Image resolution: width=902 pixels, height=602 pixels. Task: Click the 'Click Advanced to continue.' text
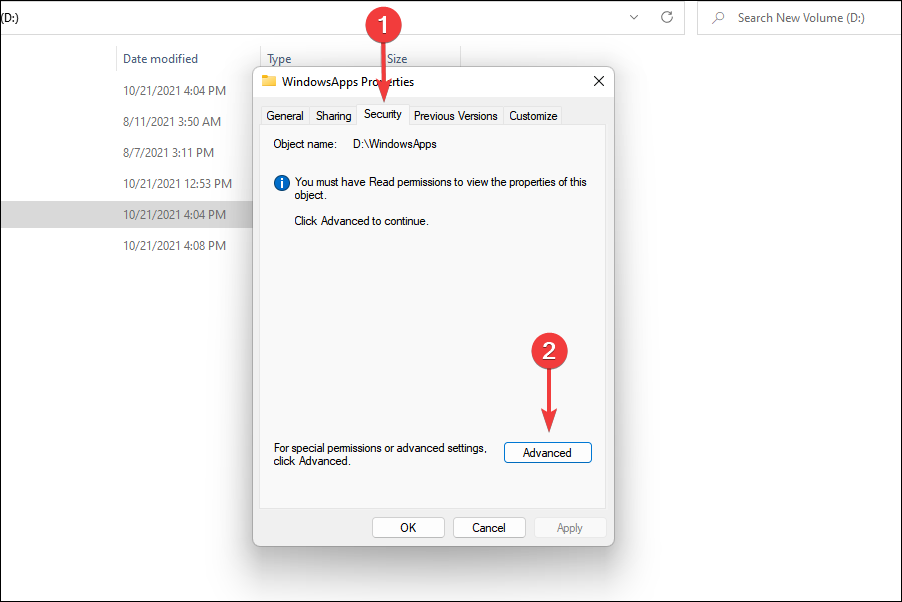coord(361,221)
